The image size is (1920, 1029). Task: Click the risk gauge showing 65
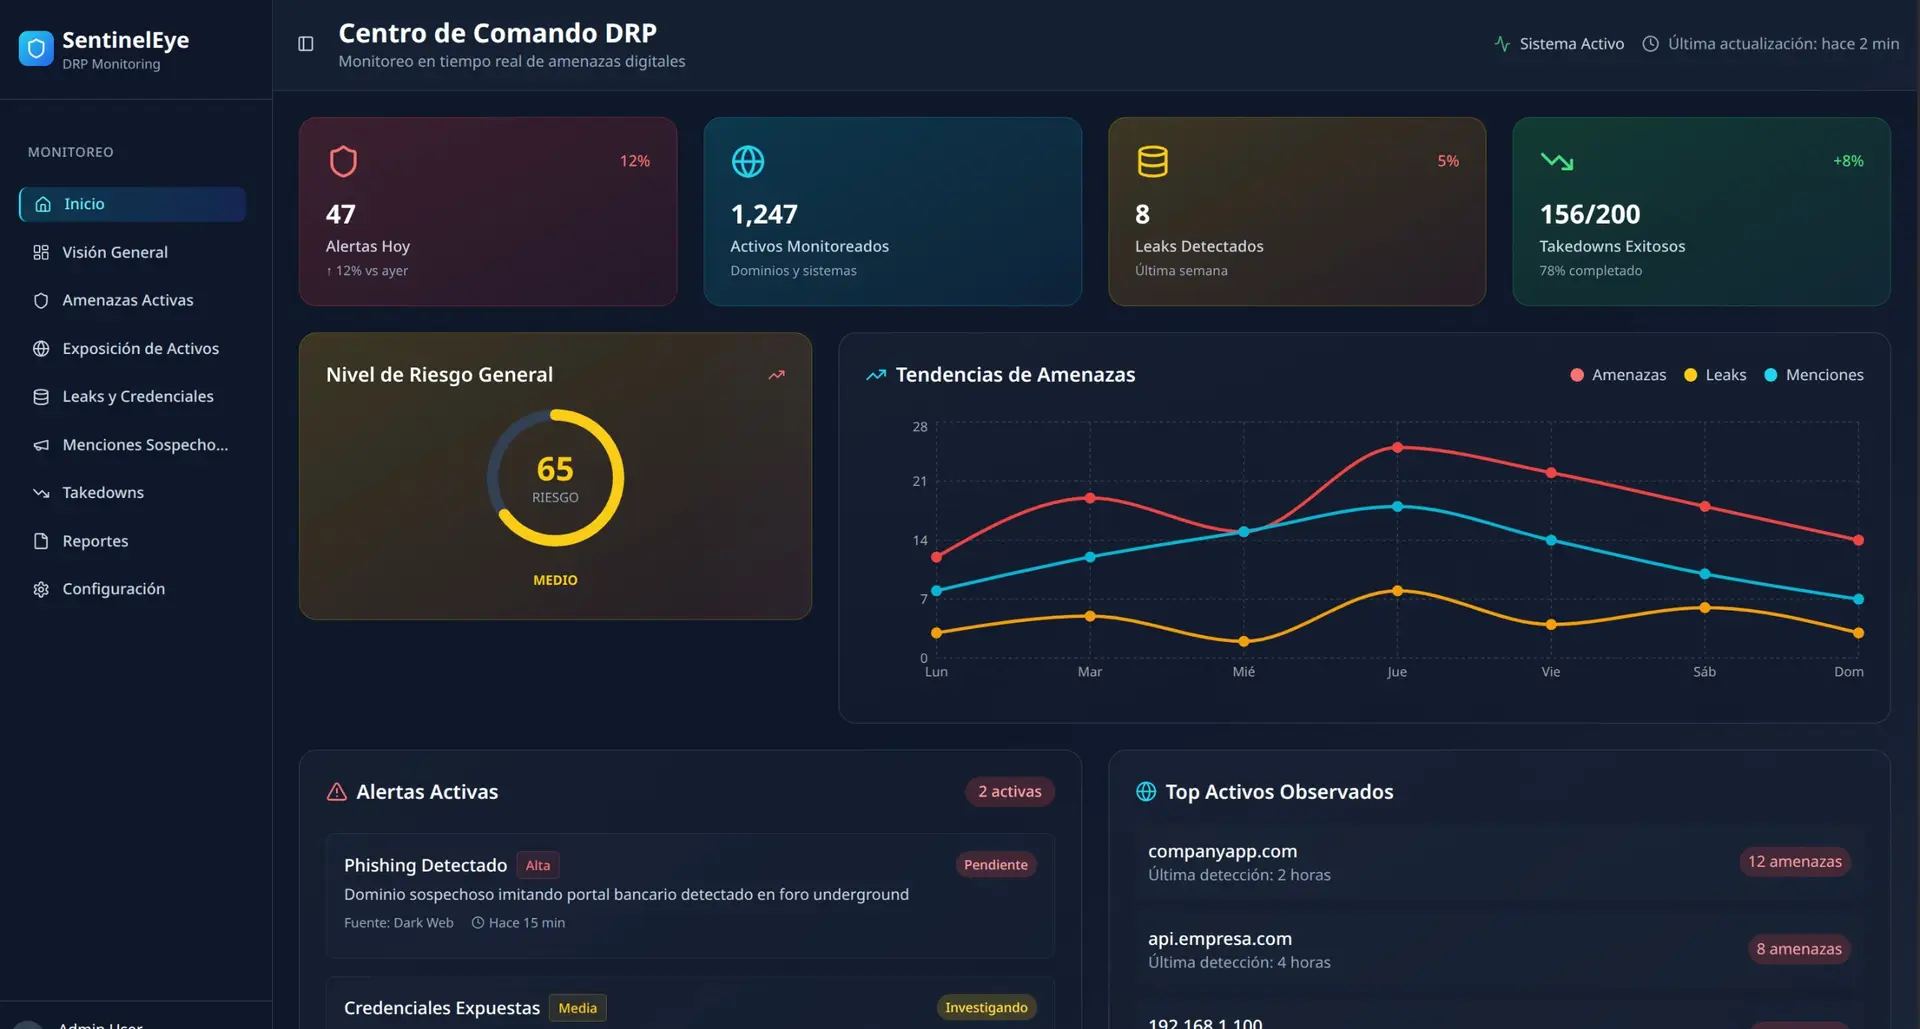pos(555,478)
